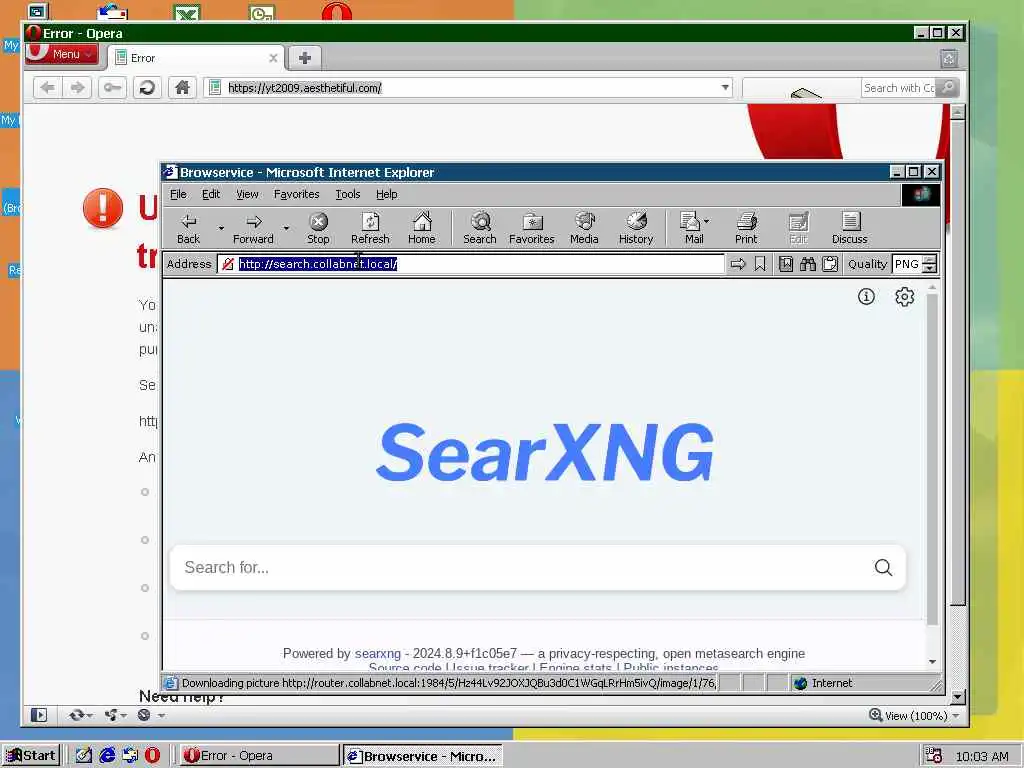Open the History toolbar button
The width and height of the screenshot is (1024, 768).
[x=635, y=228]
